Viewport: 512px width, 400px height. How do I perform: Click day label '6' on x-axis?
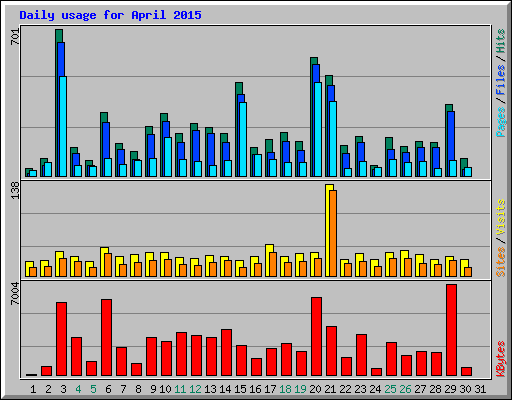pyautogui.click(x=108, y=389)
